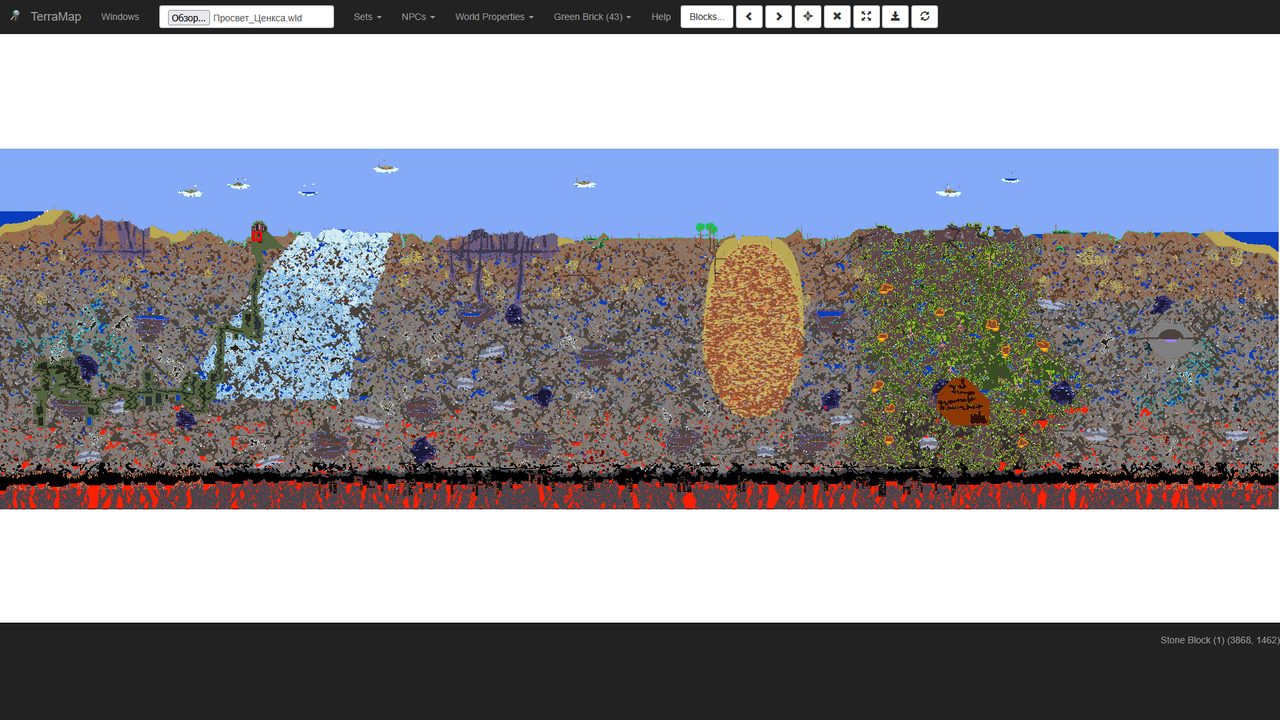Click the brown underground house on the map
The image size is (1280, 720).
coord(963,402)
